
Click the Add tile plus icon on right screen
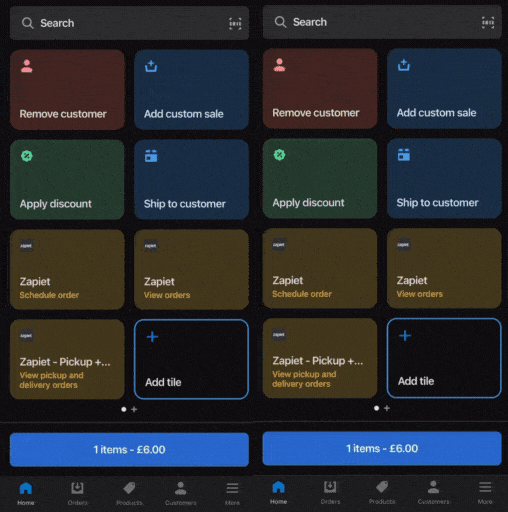405,336
